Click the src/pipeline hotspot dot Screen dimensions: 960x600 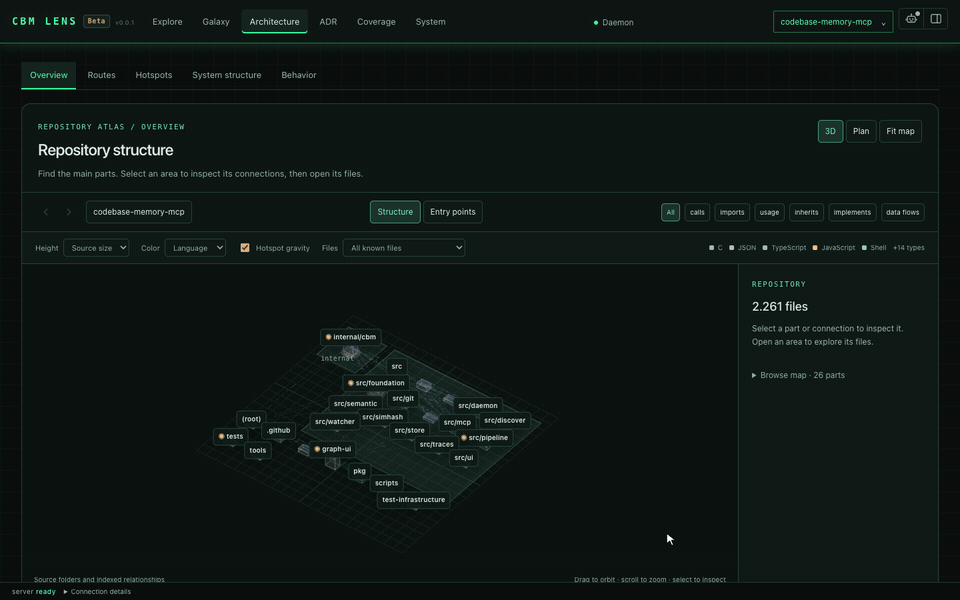(x=464, y=438)
